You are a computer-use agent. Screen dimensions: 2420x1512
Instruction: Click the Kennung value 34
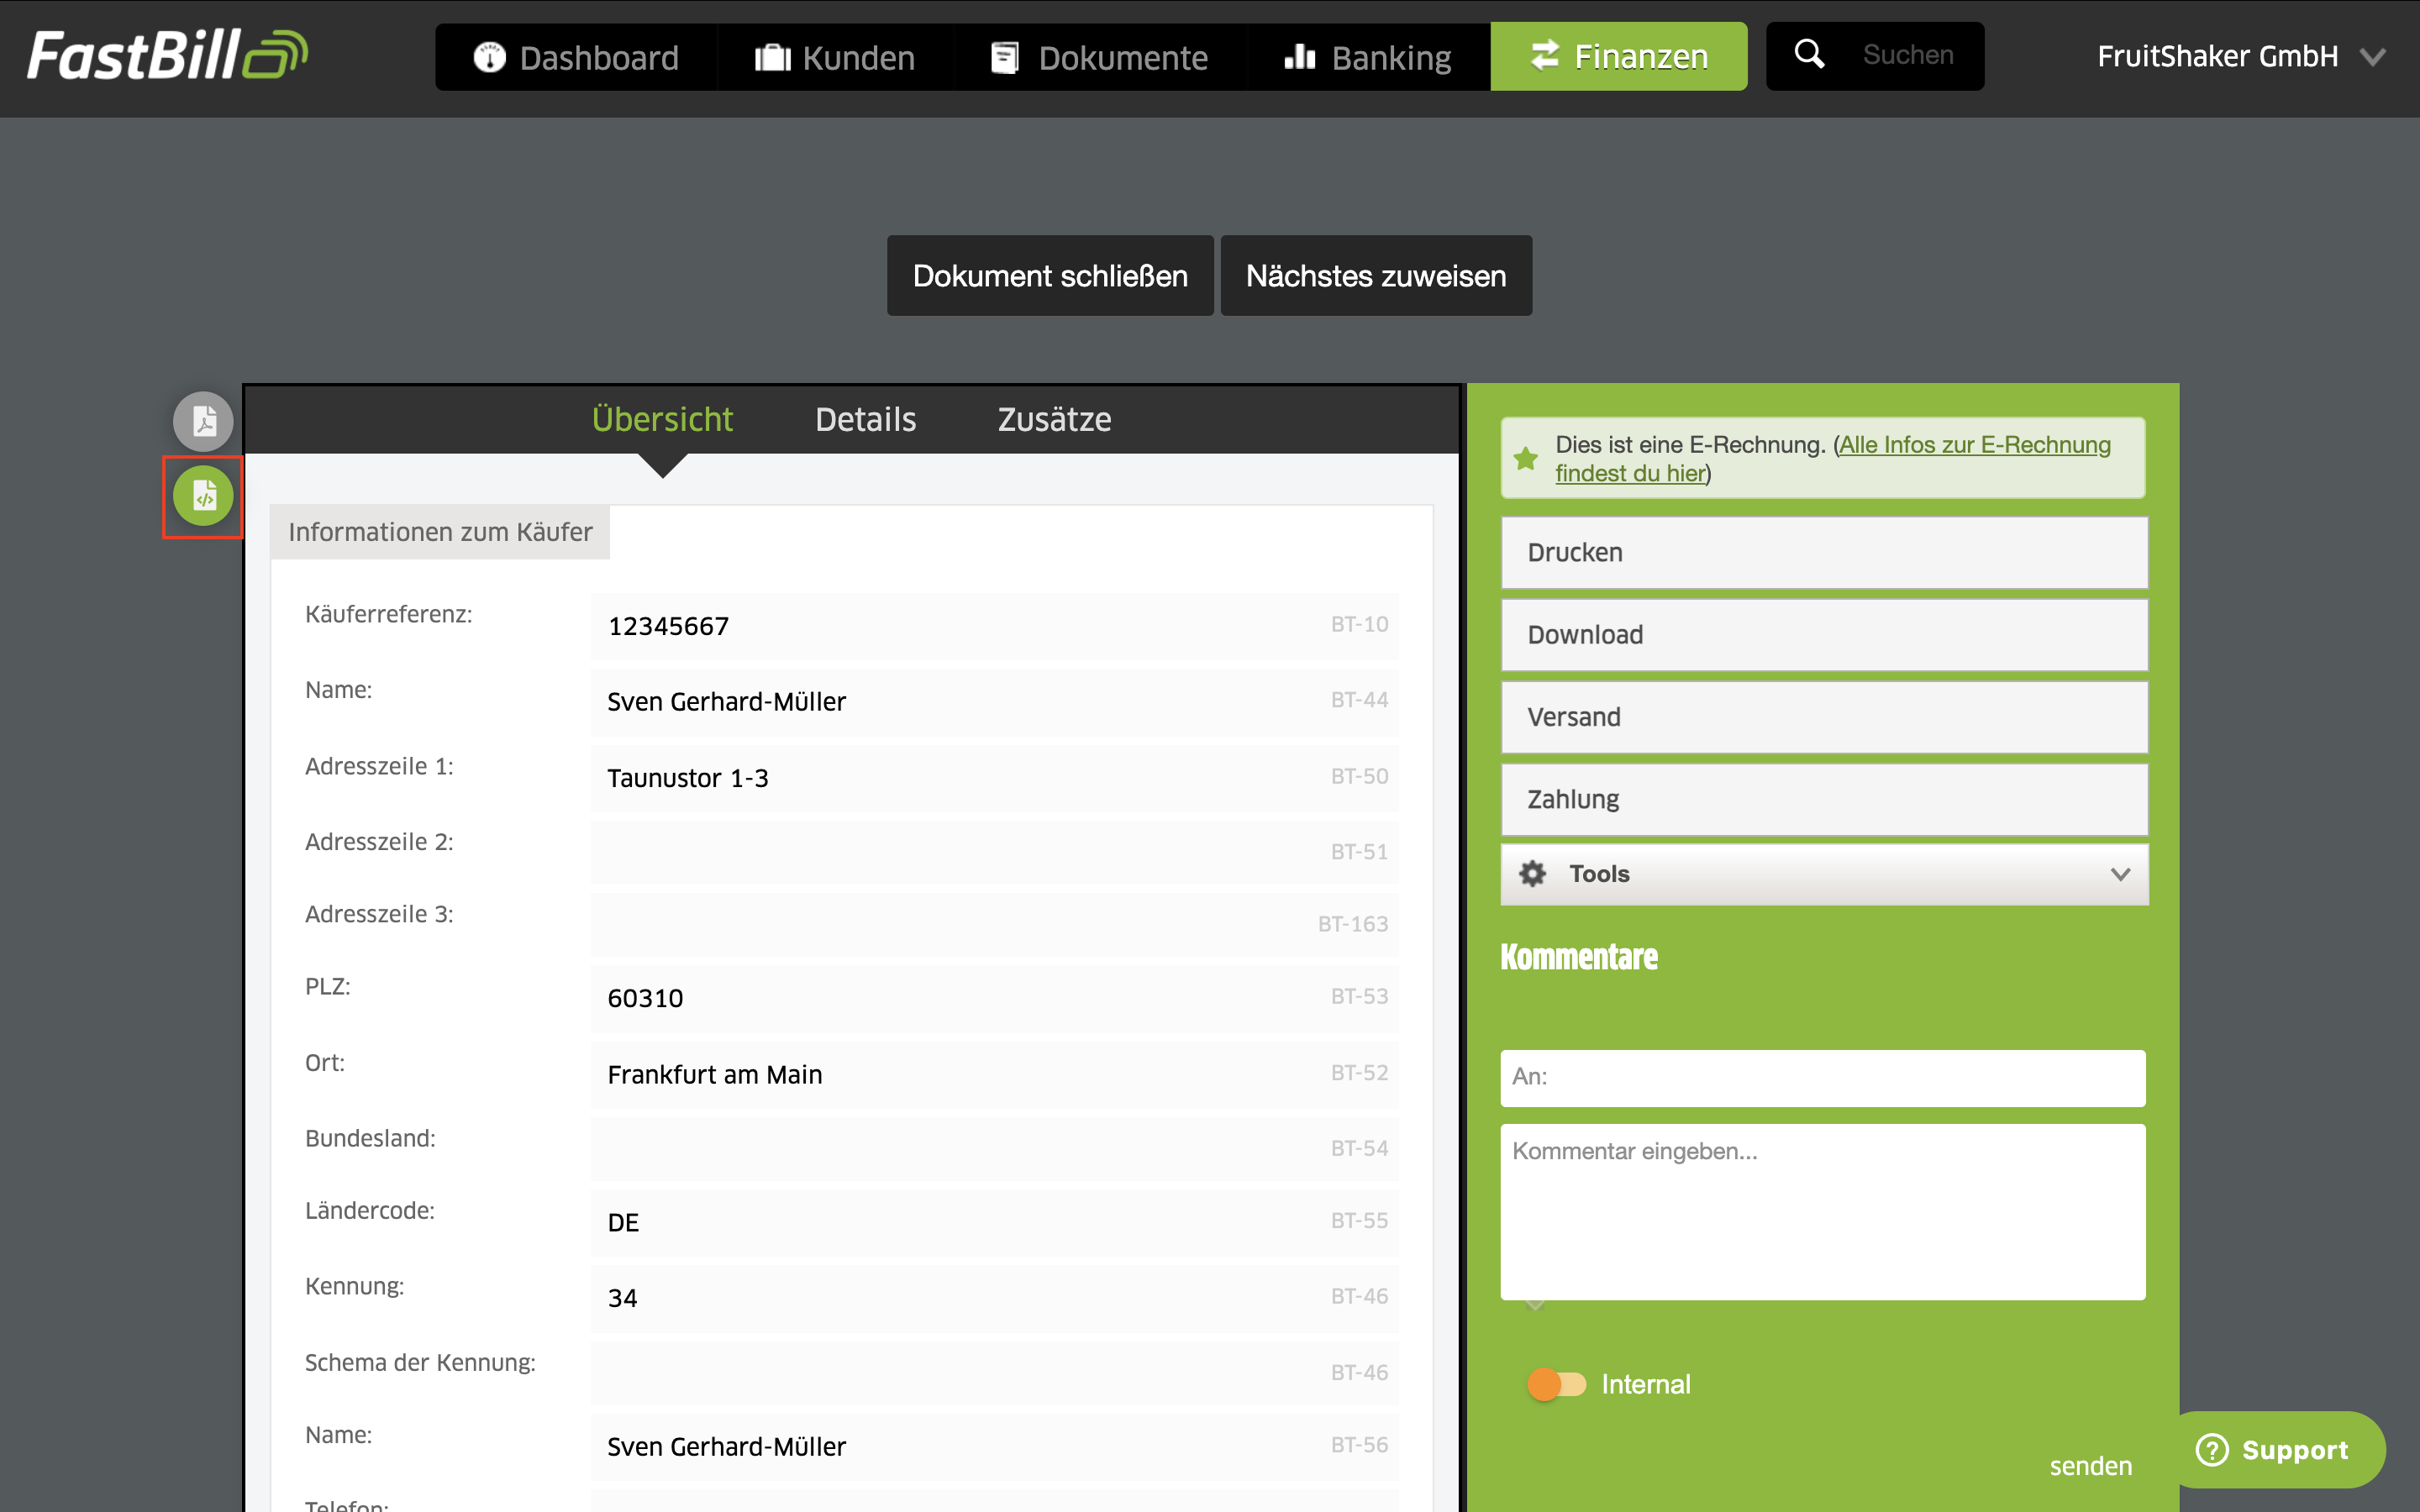(622, 1298)
